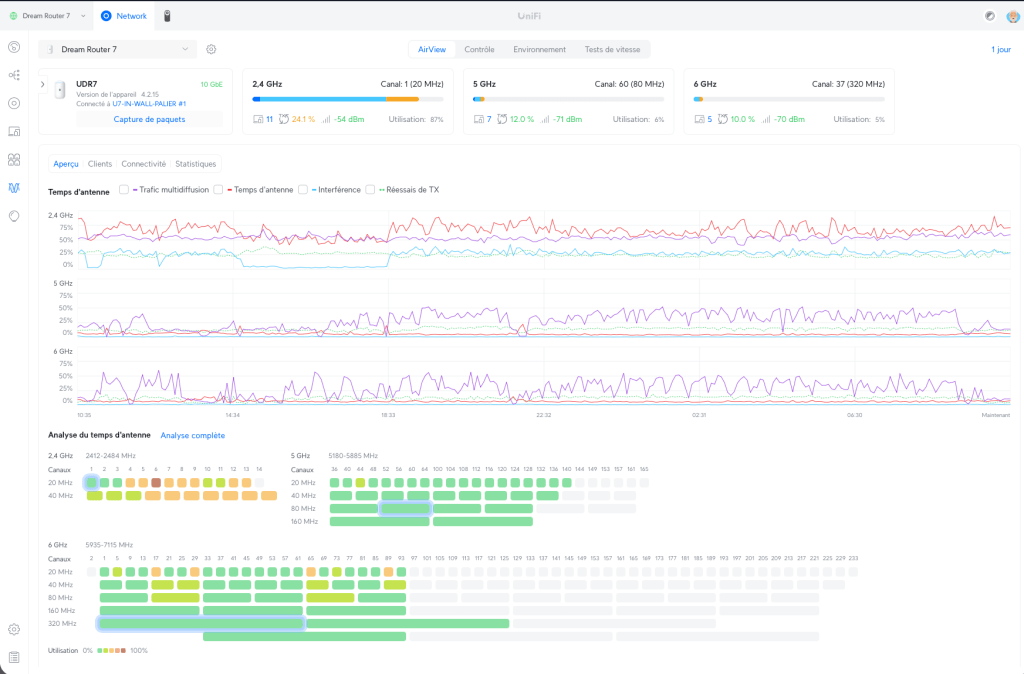Expand the UDR7 device card chevron

point(43,85)
